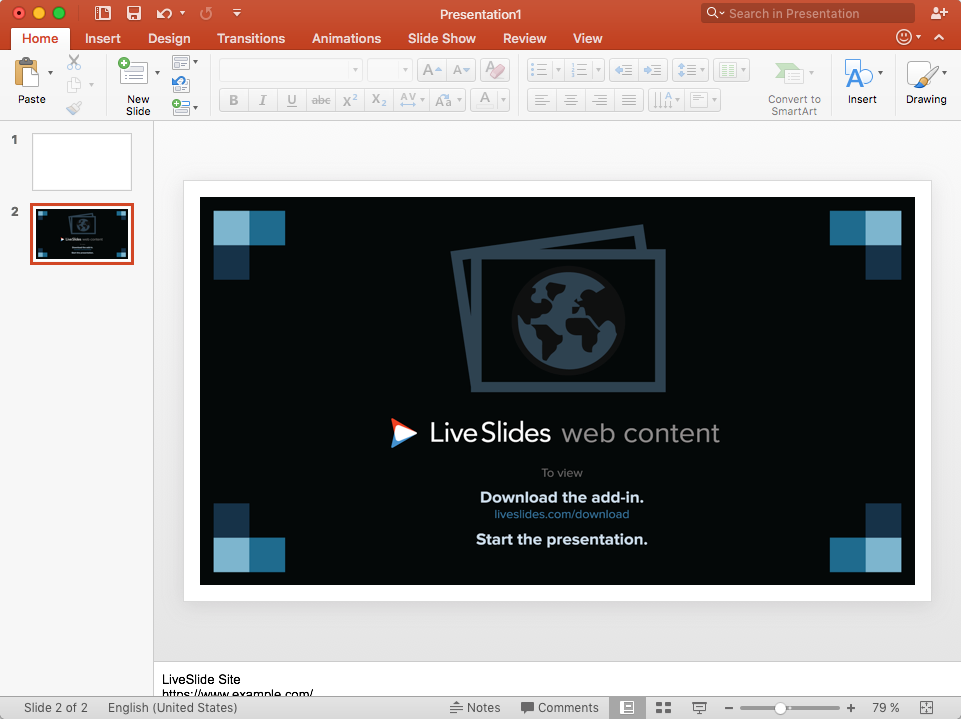Image resolution: width=961 pixels, height=719 pixels.
Task: Align text left
Action: click(x=541, y=100)
